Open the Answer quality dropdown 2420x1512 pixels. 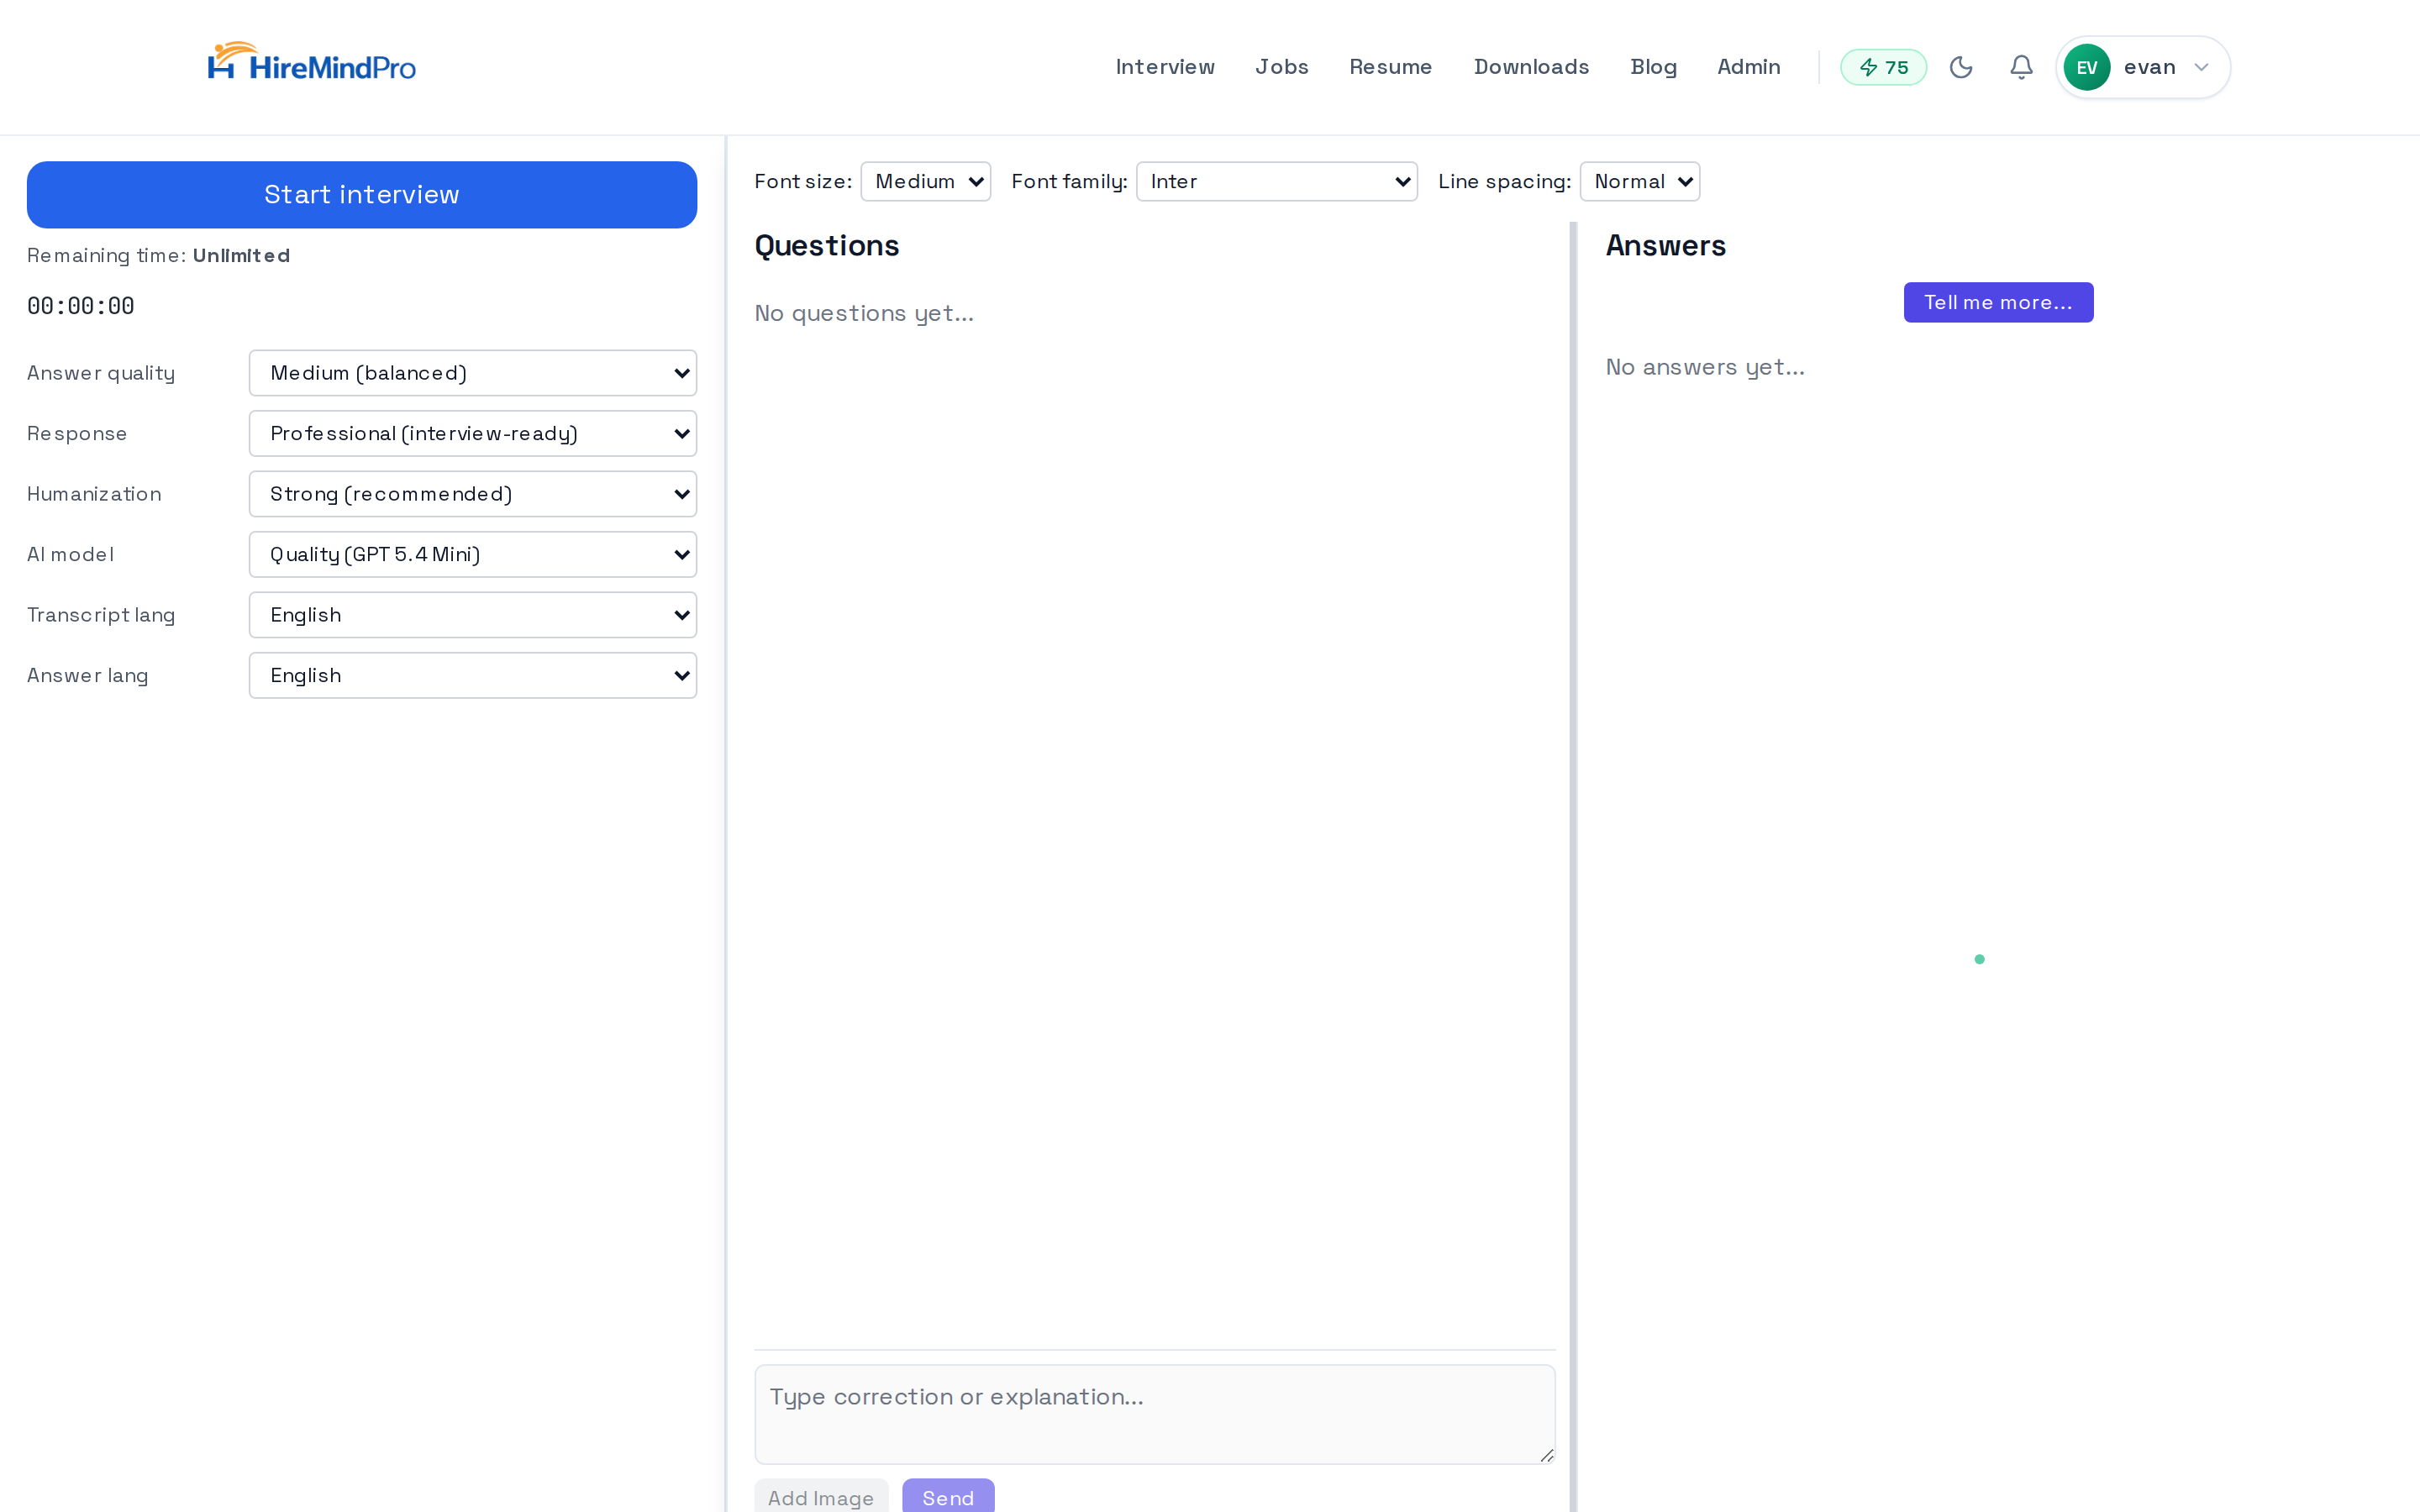473,373
